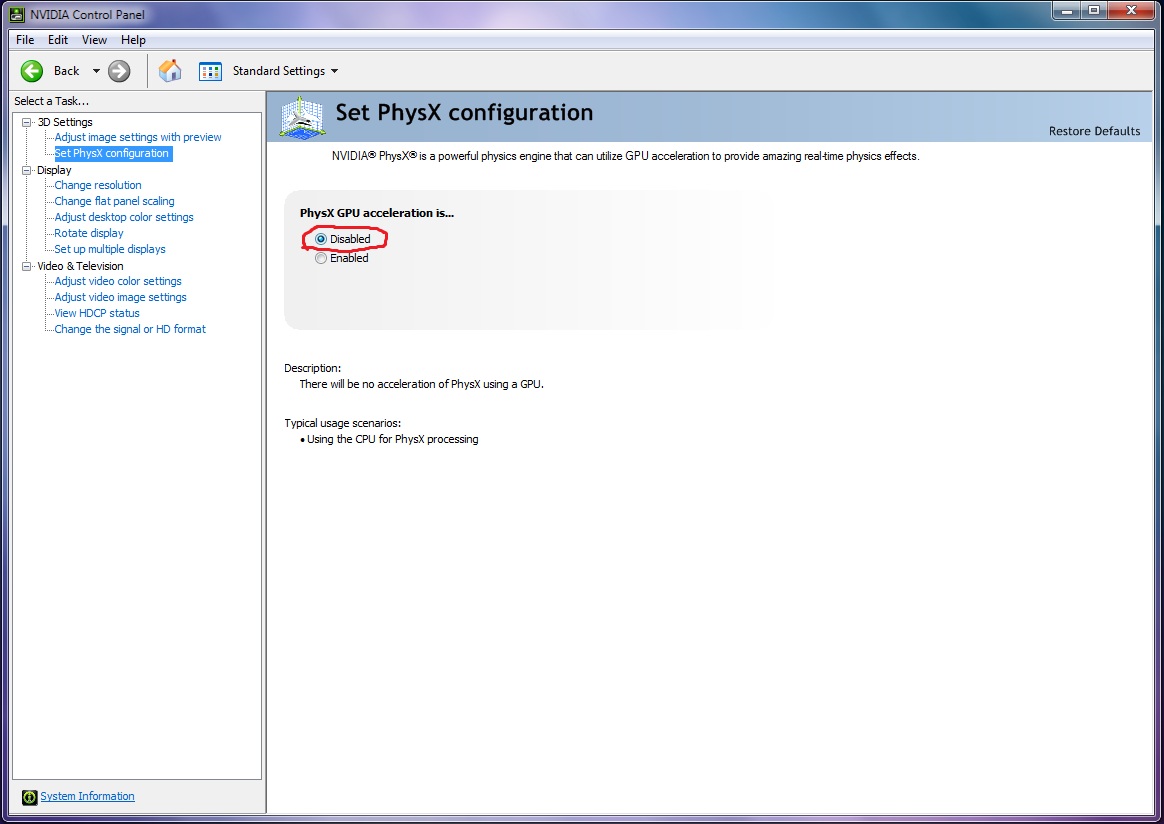Click the Forward arrow icon
The width and height of the screenshot is (1164, 824).
coord(119,71)
